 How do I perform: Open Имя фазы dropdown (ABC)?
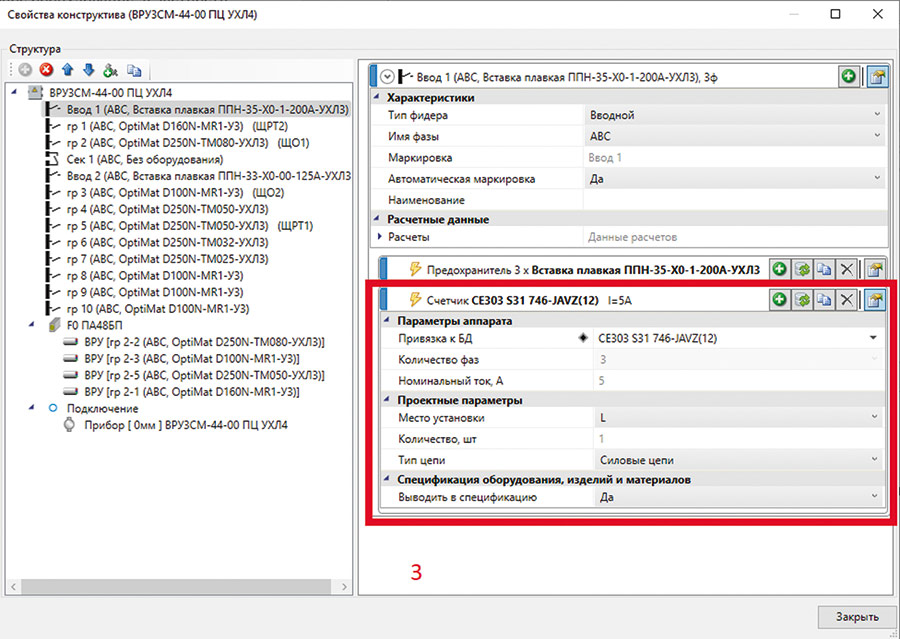[877, 136]
